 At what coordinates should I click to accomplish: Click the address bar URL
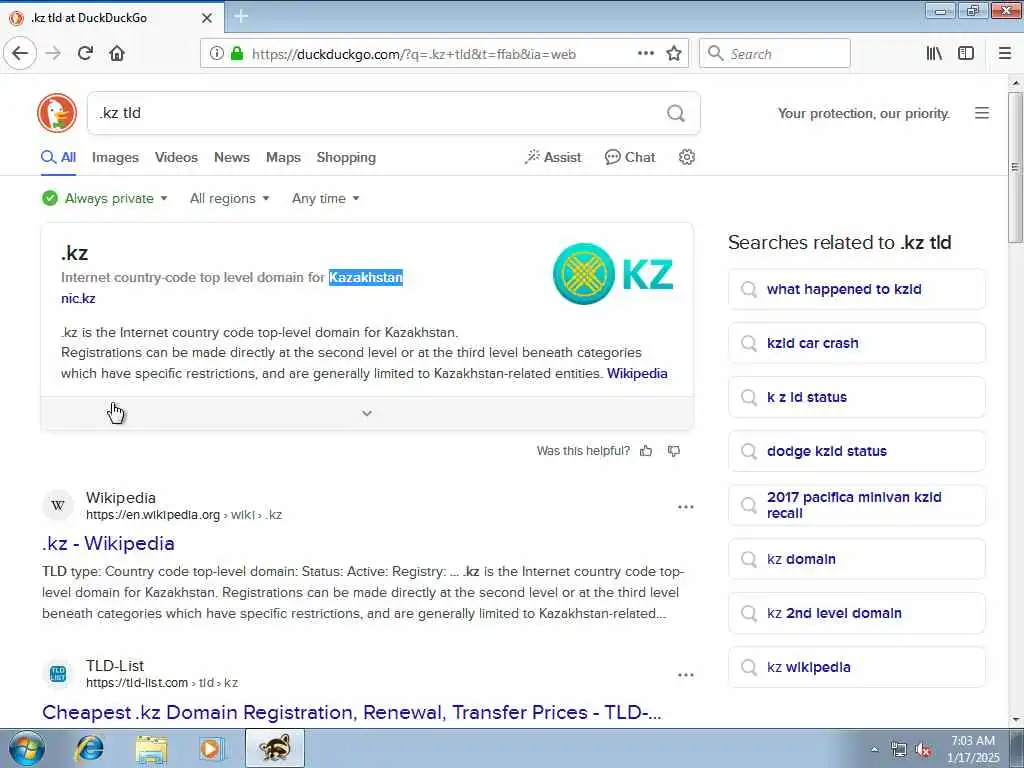point(413,54)
